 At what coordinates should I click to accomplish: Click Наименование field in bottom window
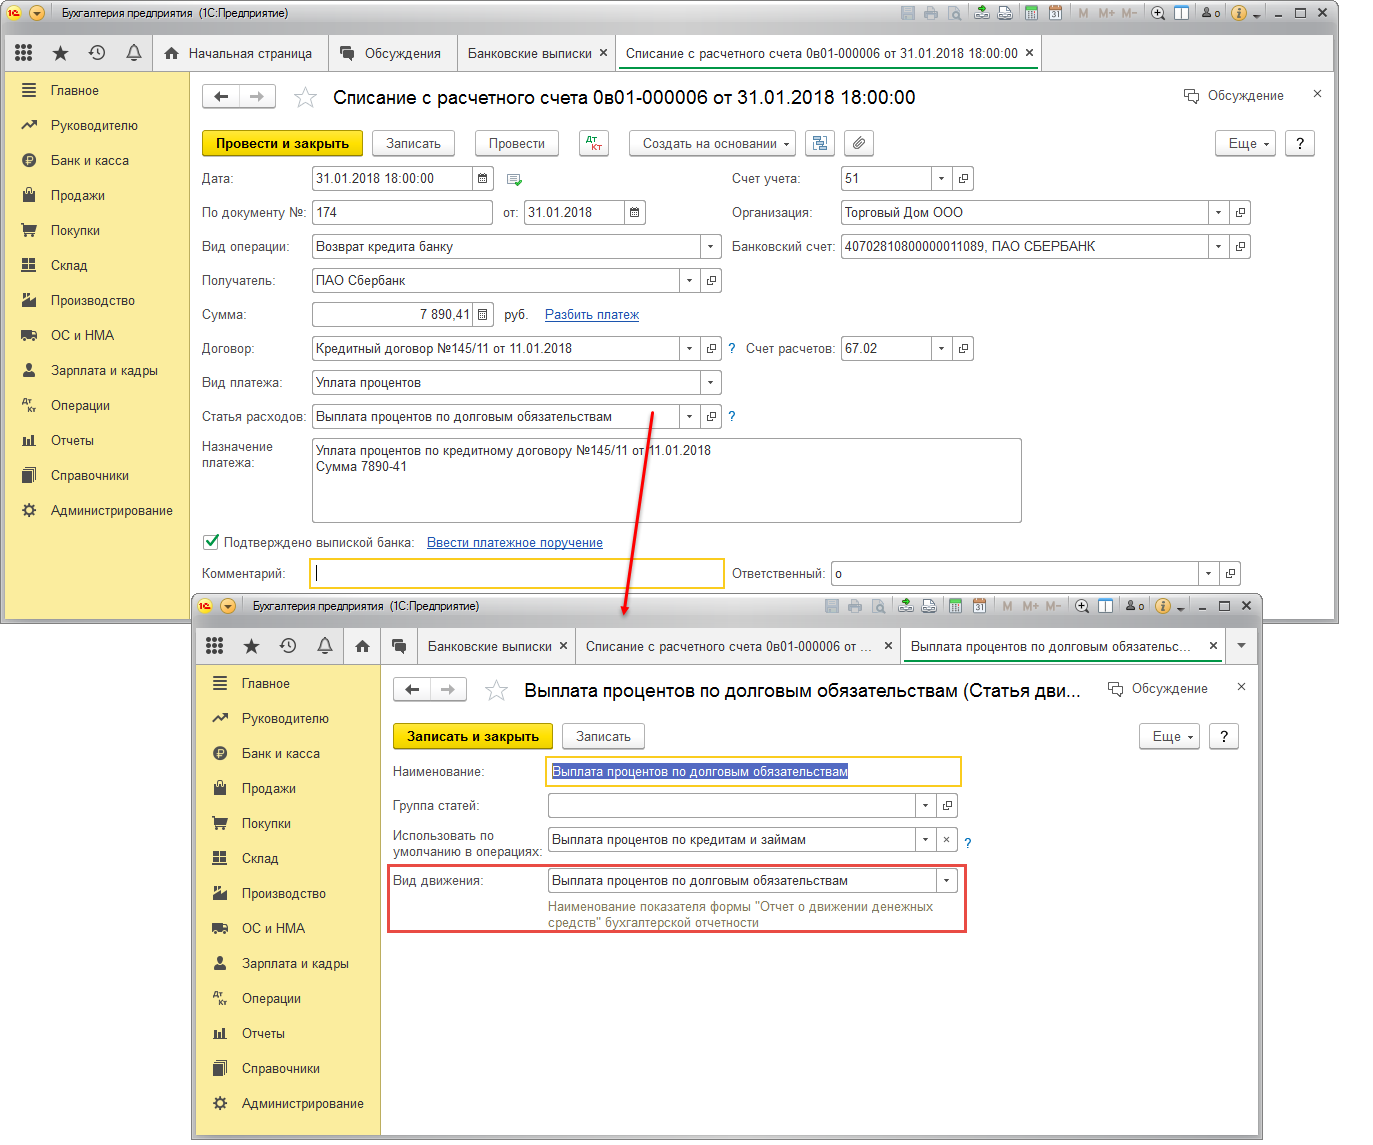pos(754,771)
